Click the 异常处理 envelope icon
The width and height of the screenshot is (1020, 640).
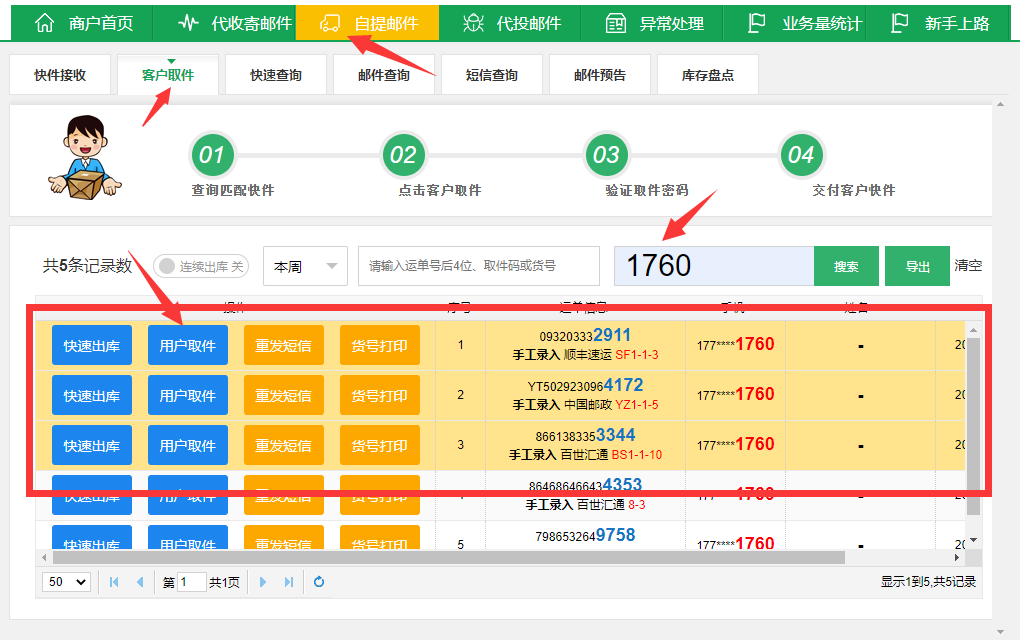616,20
